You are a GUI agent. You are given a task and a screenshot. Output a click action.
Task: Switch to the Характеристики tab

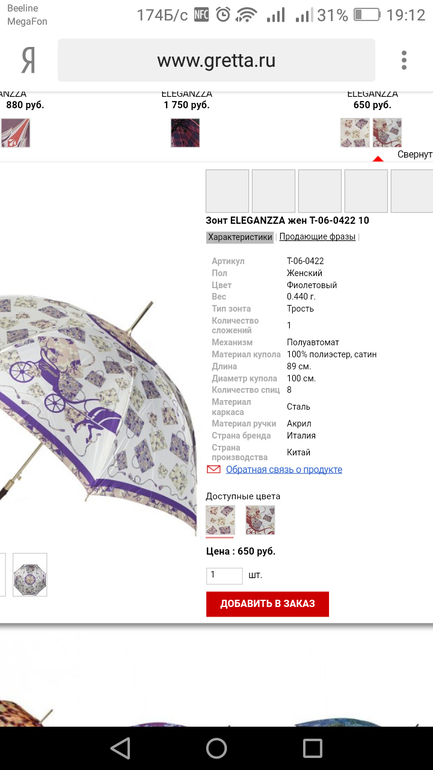pyautogui.click(x=240, y=237)
